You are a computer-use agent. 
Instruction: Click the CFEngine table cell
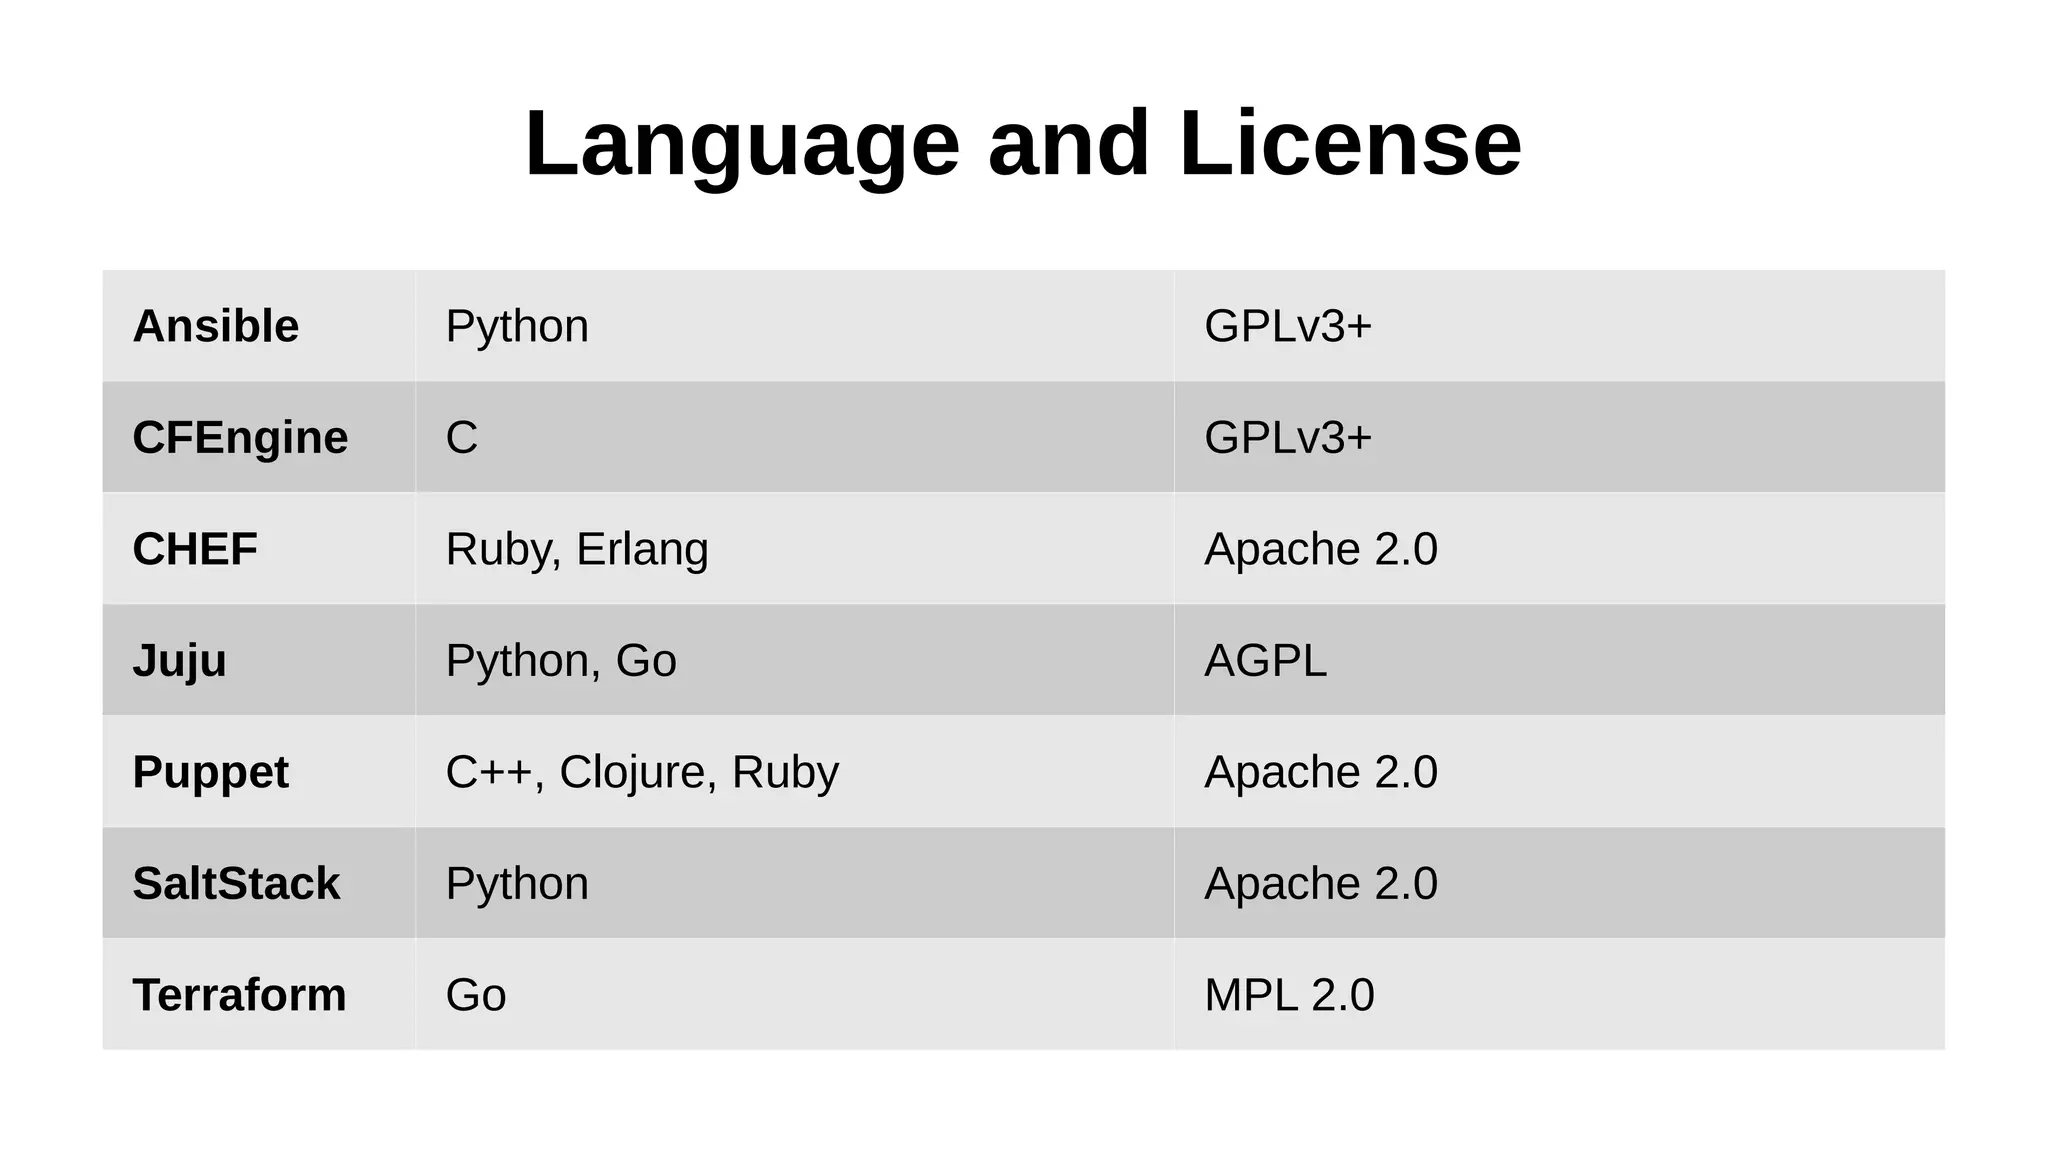(x=240, y=437)
